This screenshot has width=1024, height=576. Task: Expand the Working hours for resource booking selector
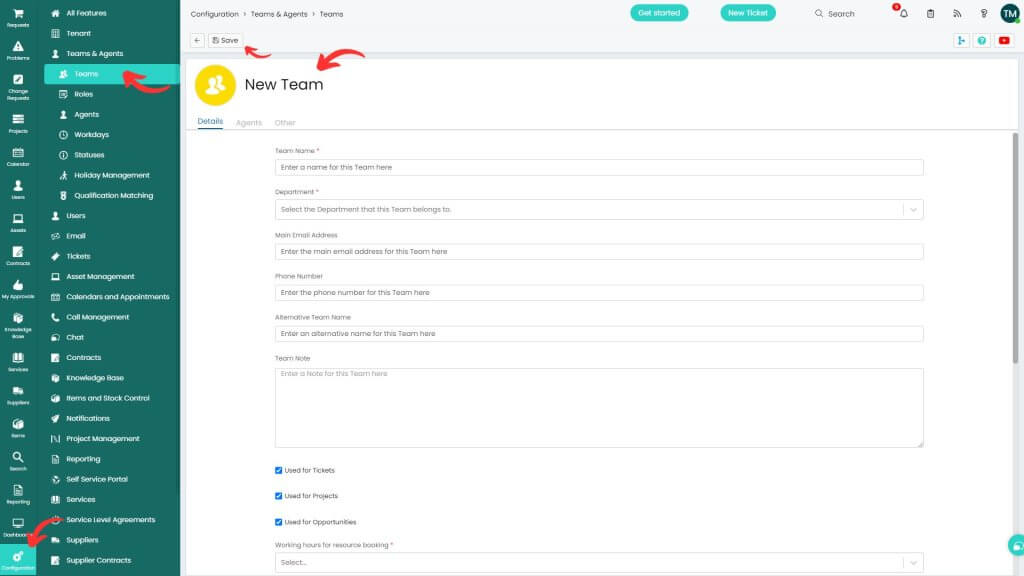coord(598,563)
